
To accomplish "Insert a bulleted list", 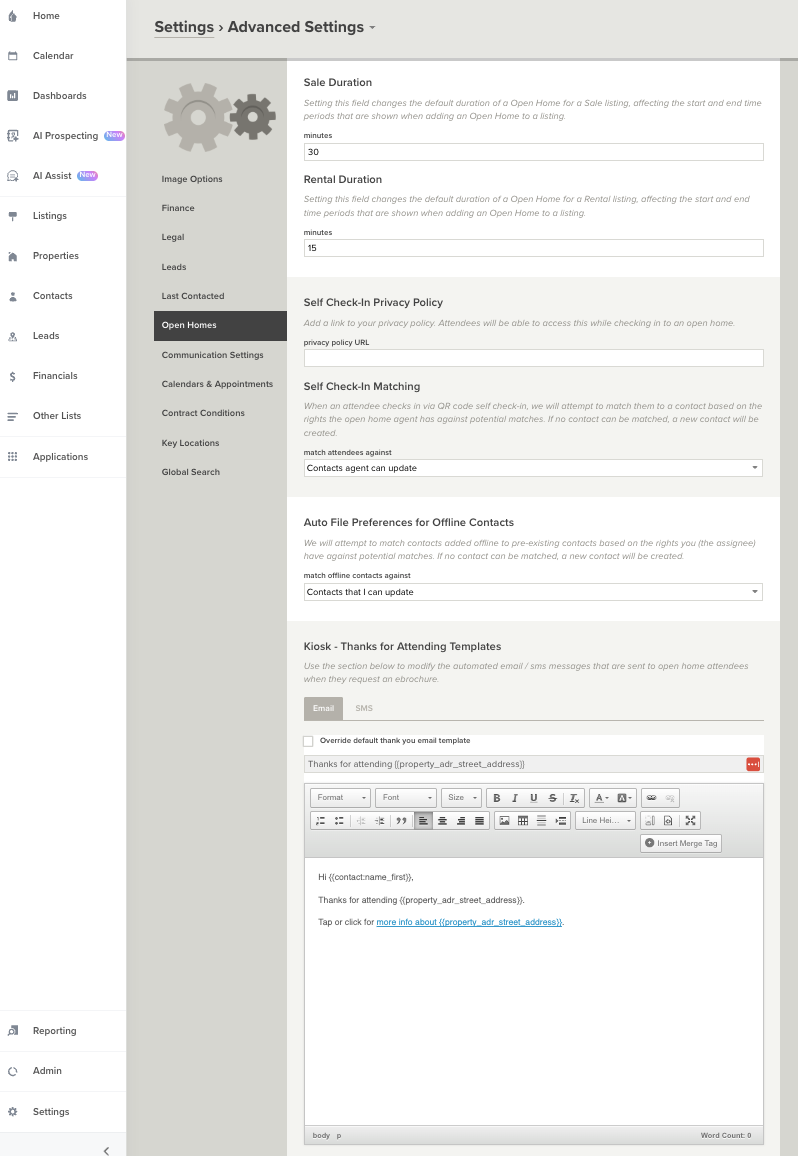I will [339, 821].
